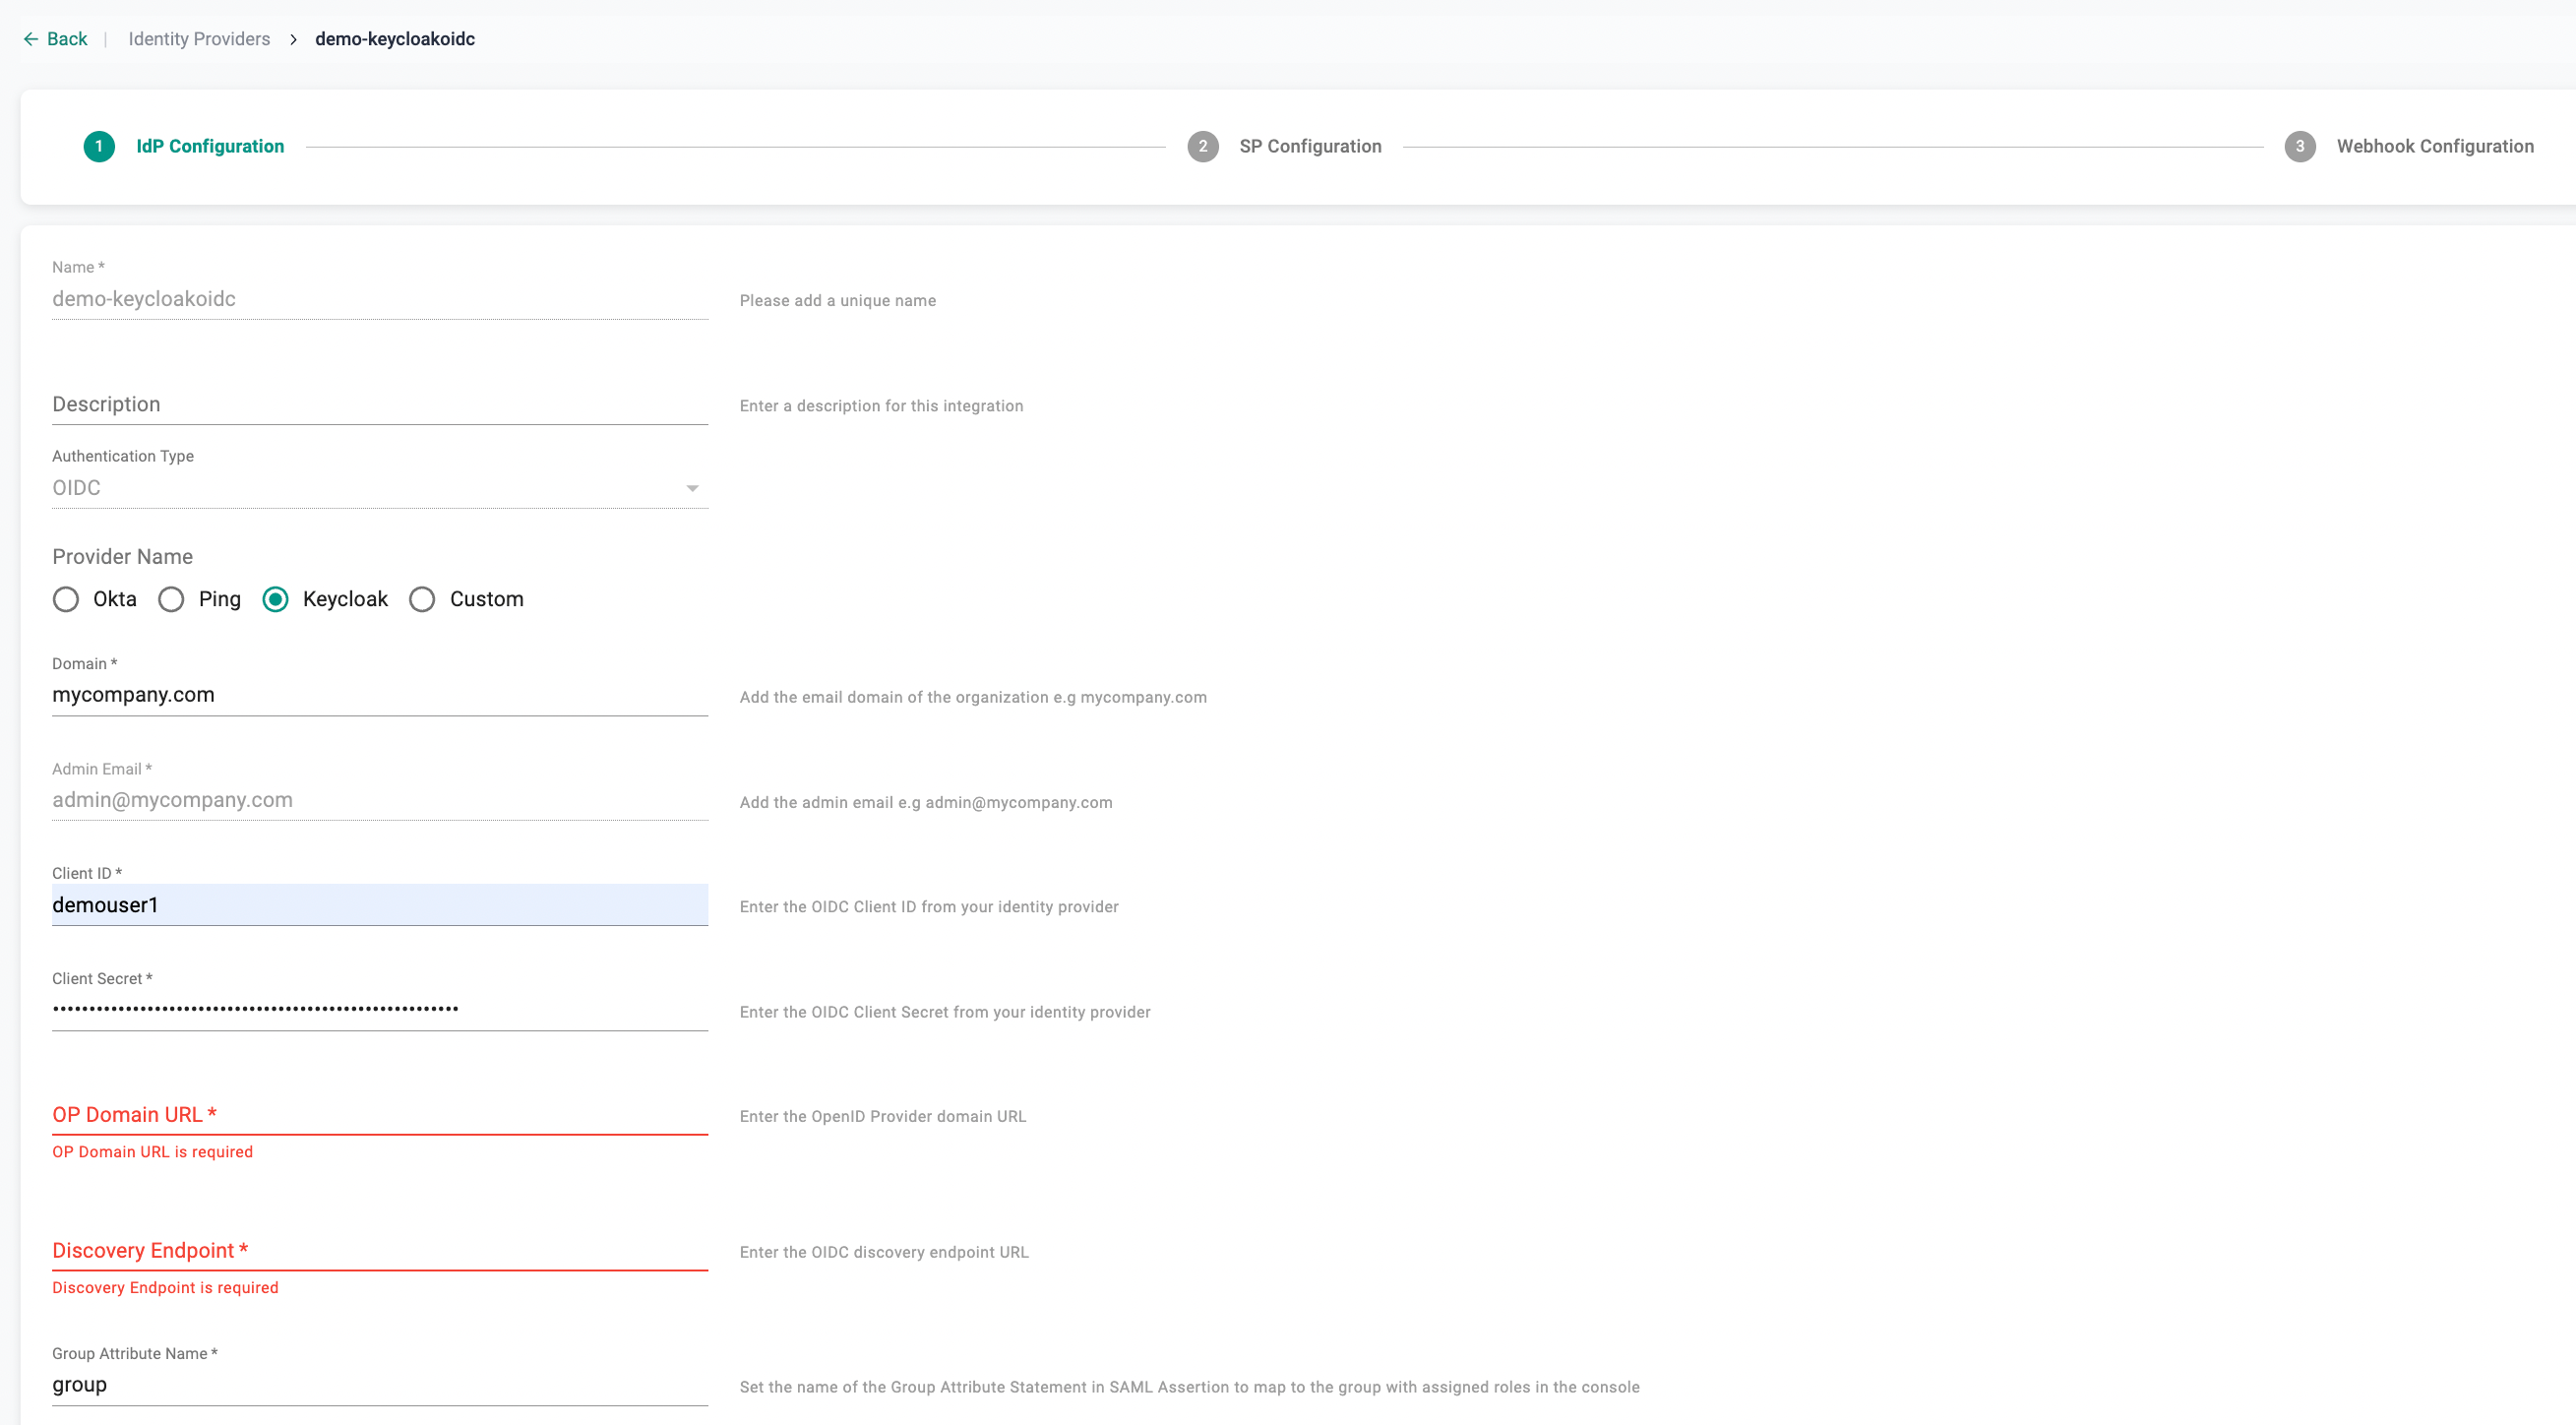Image resolution: width=2576 pixels, height=1425 pixels.
Task: Click the OIDC authentication type field
Action: [360, 488]
